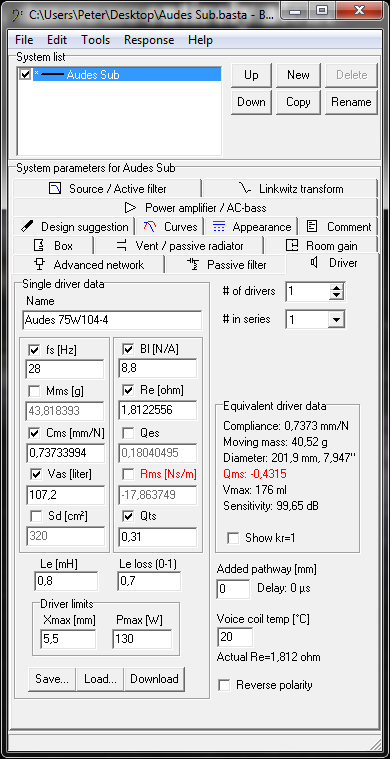Click the Source / Active filter tab icon
This screenshot has width=392, height=759.
(x=55, y=189)
